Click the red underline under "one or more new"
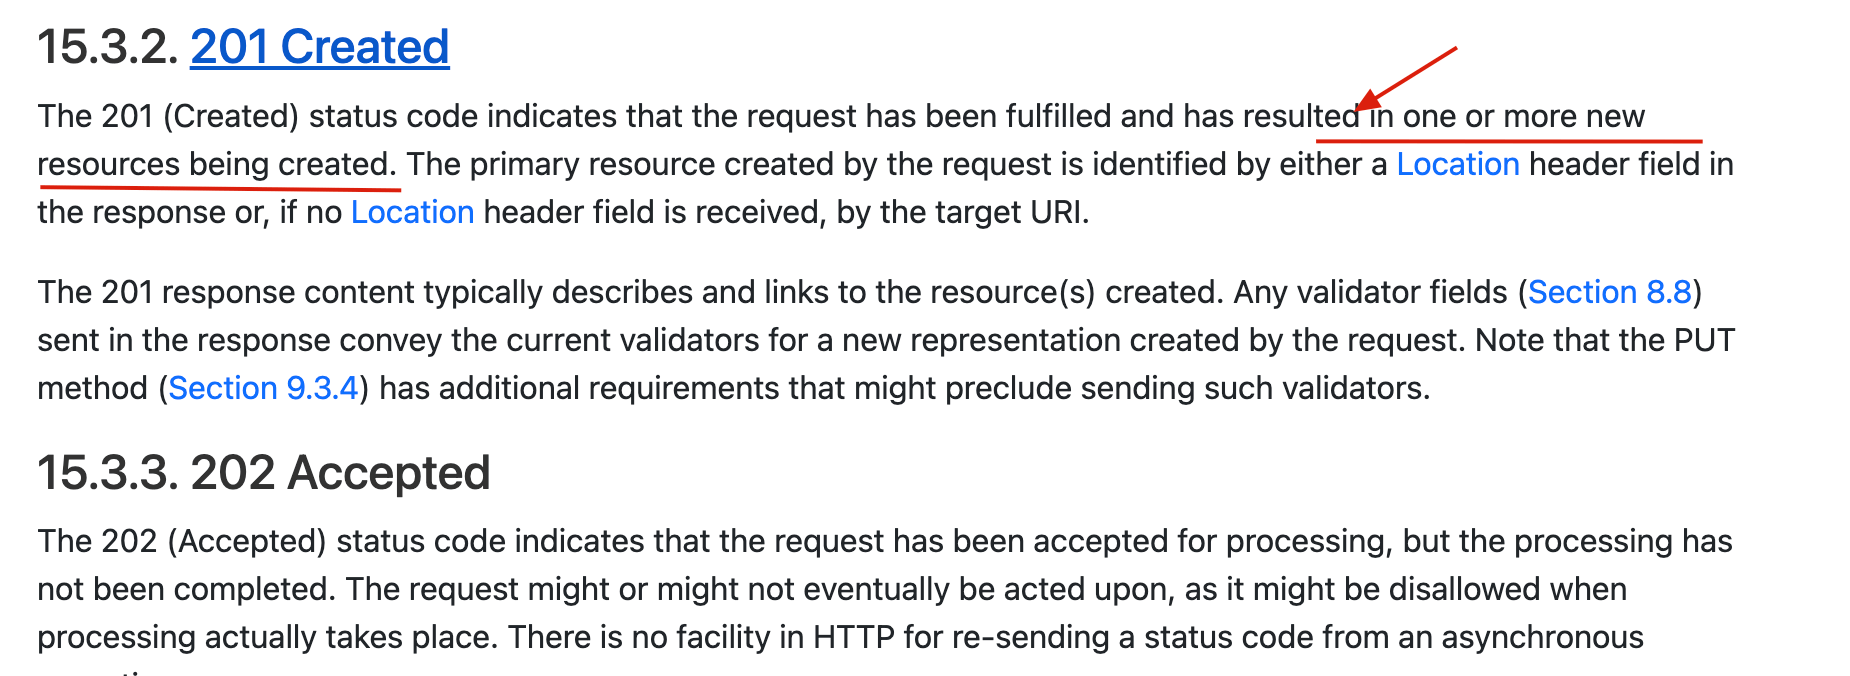 [x=1508, y=141]
